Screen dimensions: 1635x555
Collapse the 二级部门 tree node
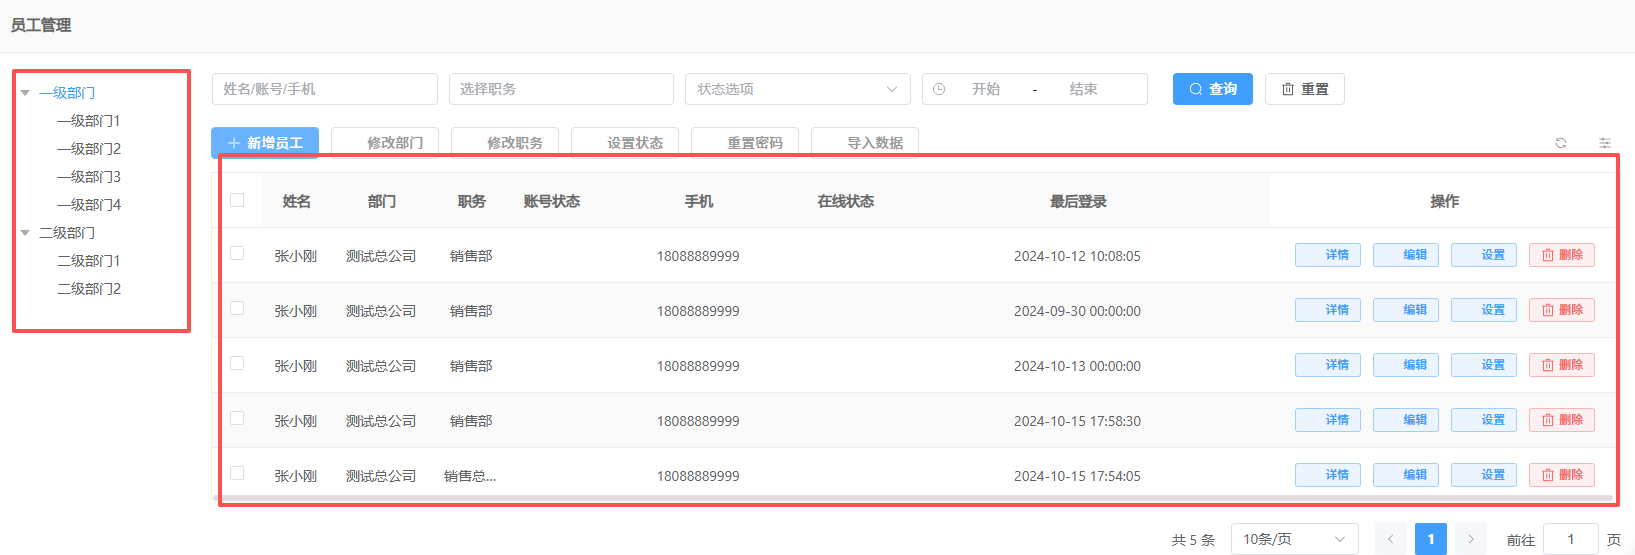(x=25, y=233)
